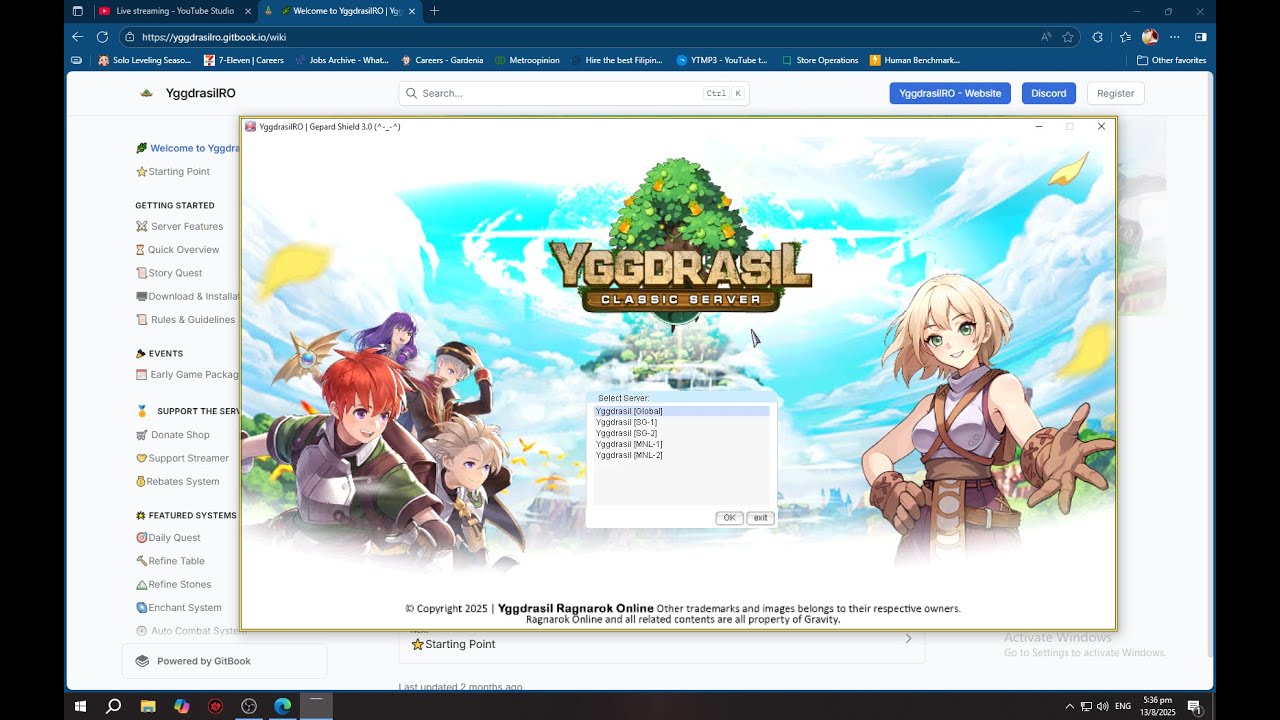Open Welcome to Yggdrasil sidebar page

click(188, 148)
